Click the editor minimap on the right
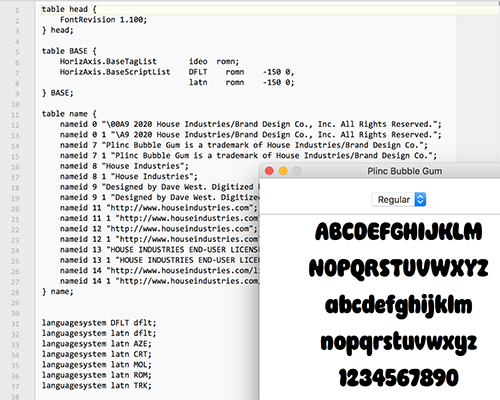The image size is (500, 400). pos(477,83)
